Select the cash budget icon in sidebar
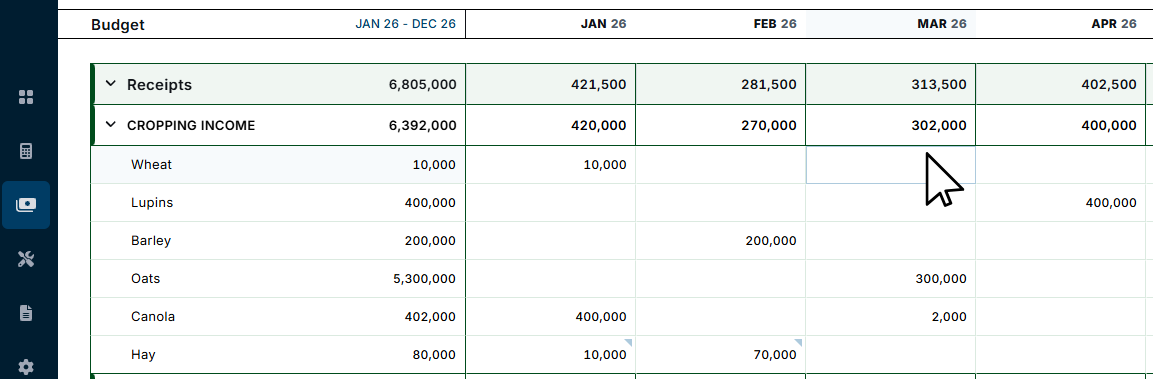1153x379 pixels. (x=26, y=205)
